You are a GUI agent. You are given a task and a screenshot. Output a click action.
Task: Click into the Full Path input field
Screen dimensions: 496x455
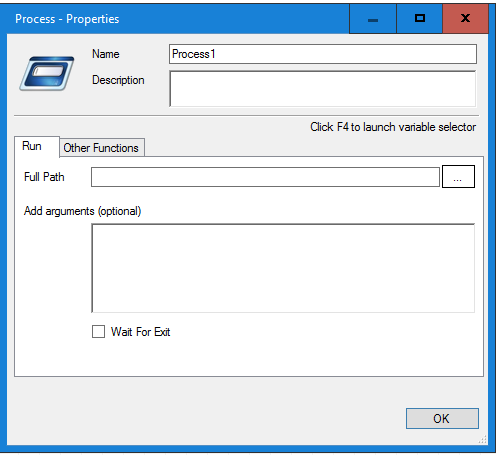[265, 177]
